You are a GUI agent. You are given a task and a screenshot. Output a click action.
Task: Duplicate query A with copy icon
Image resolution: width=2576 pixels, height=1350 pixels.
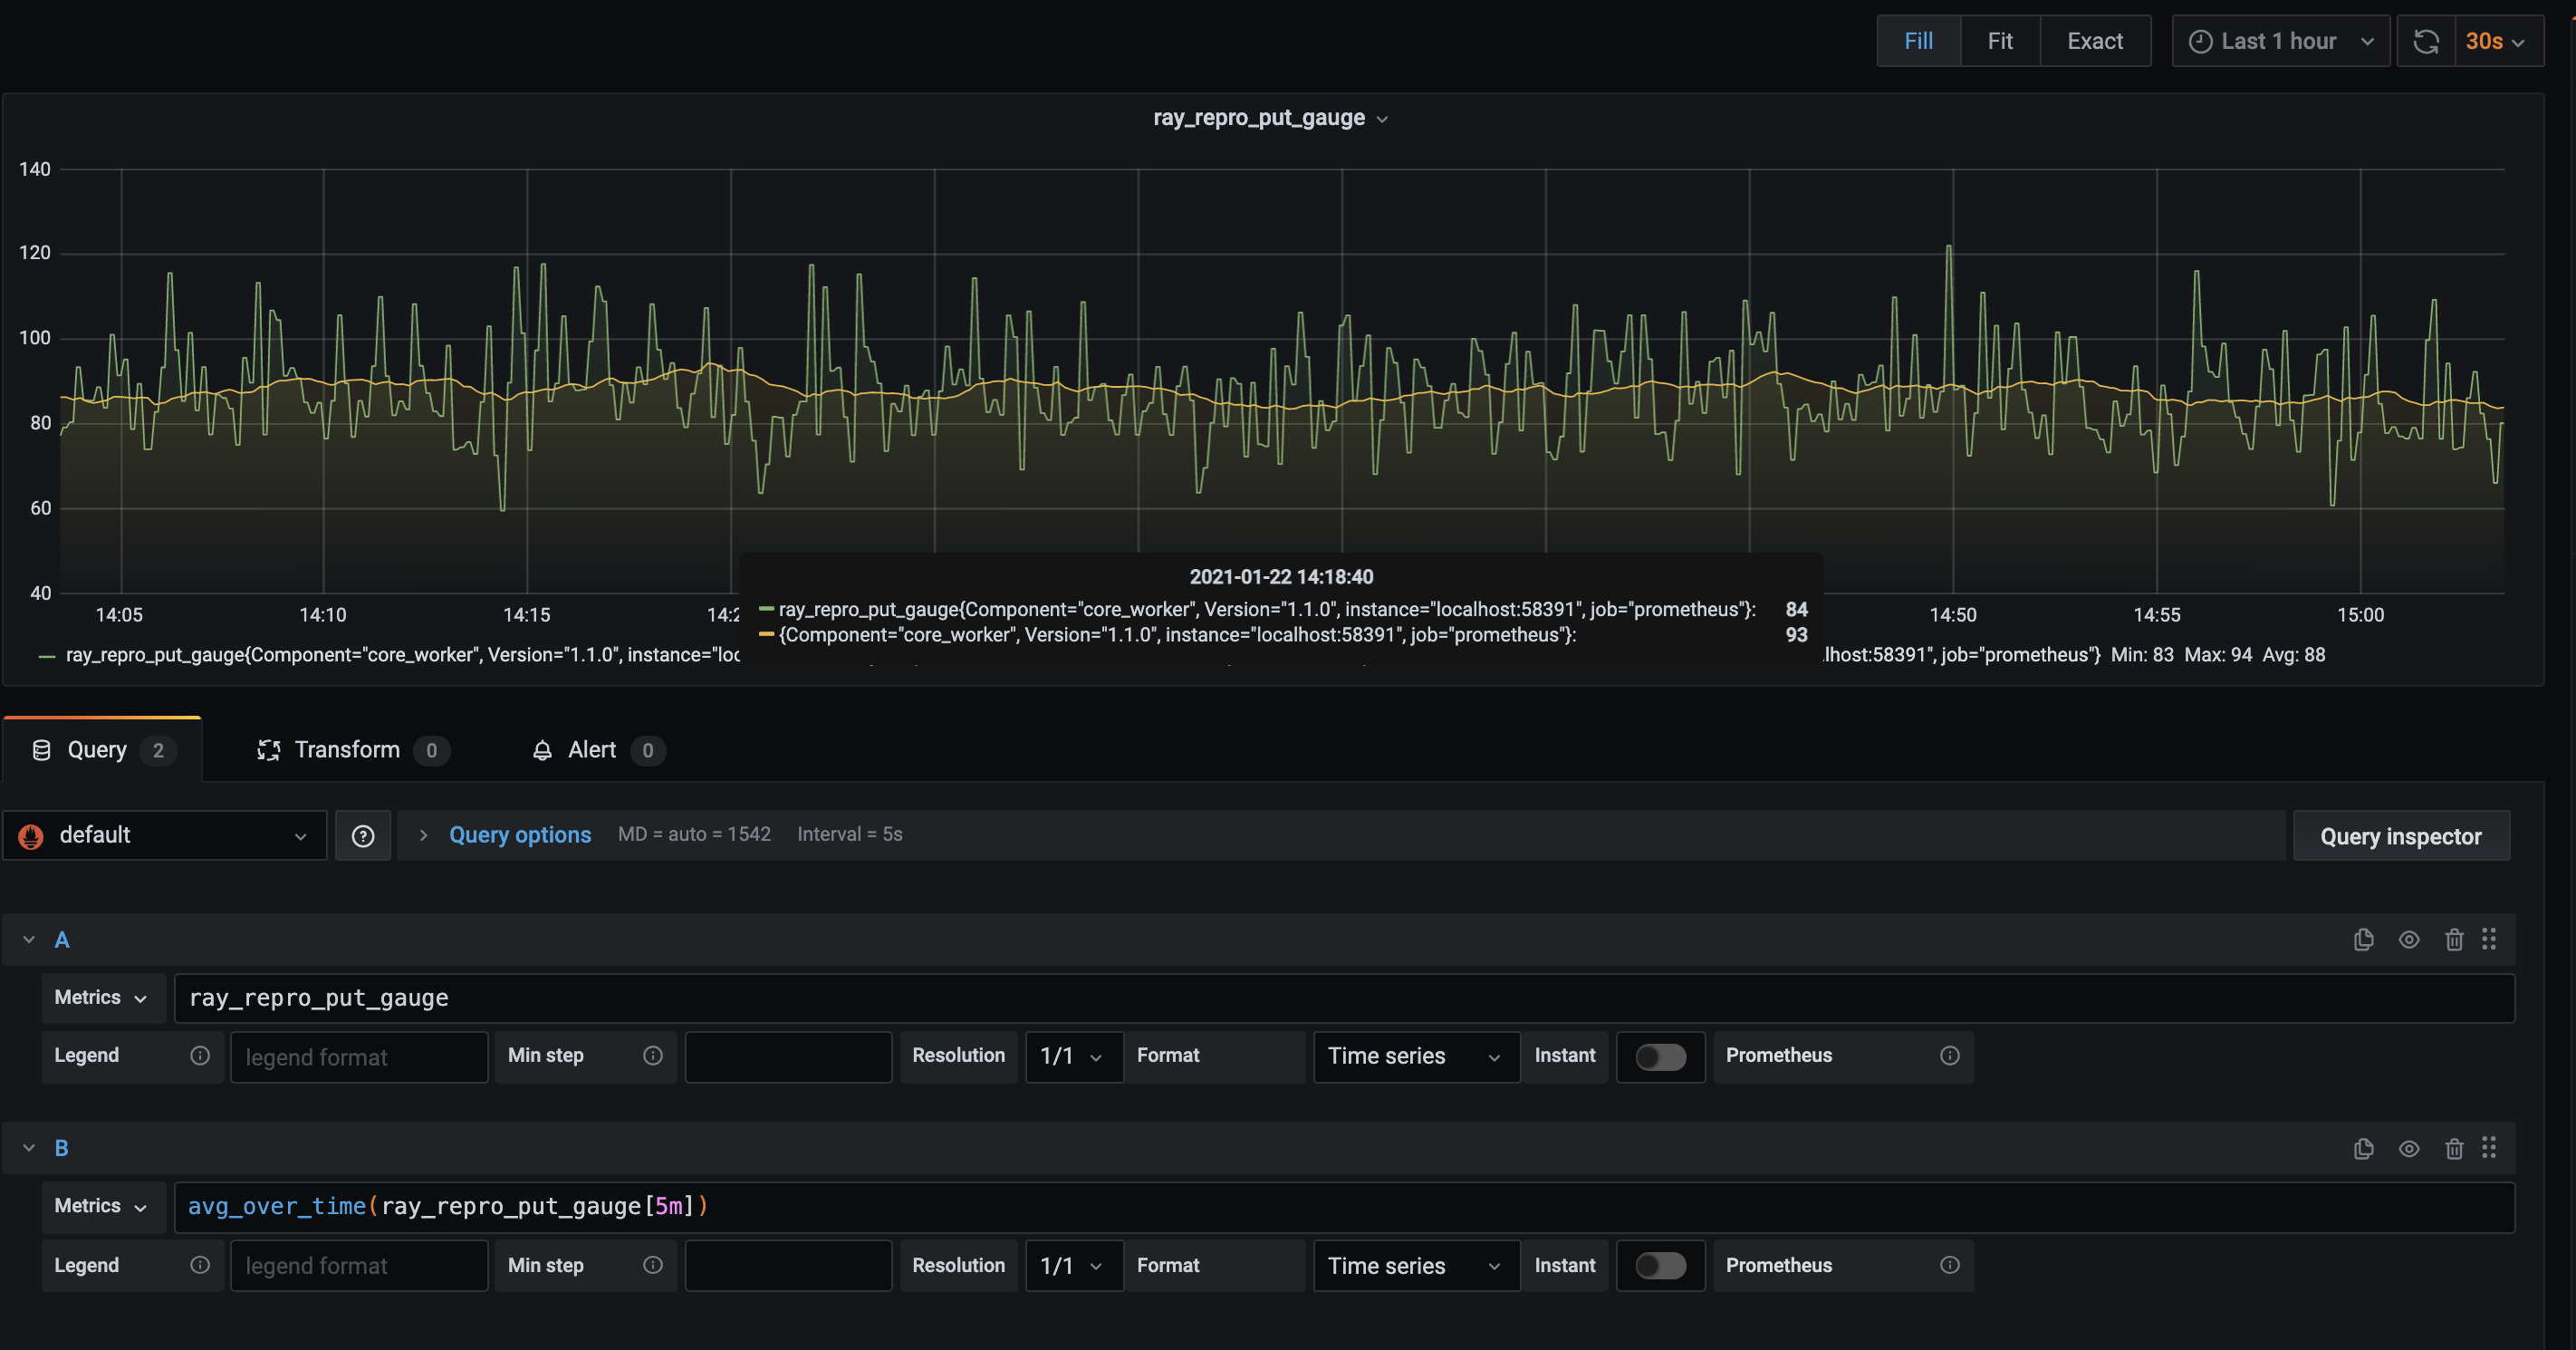2363,939
